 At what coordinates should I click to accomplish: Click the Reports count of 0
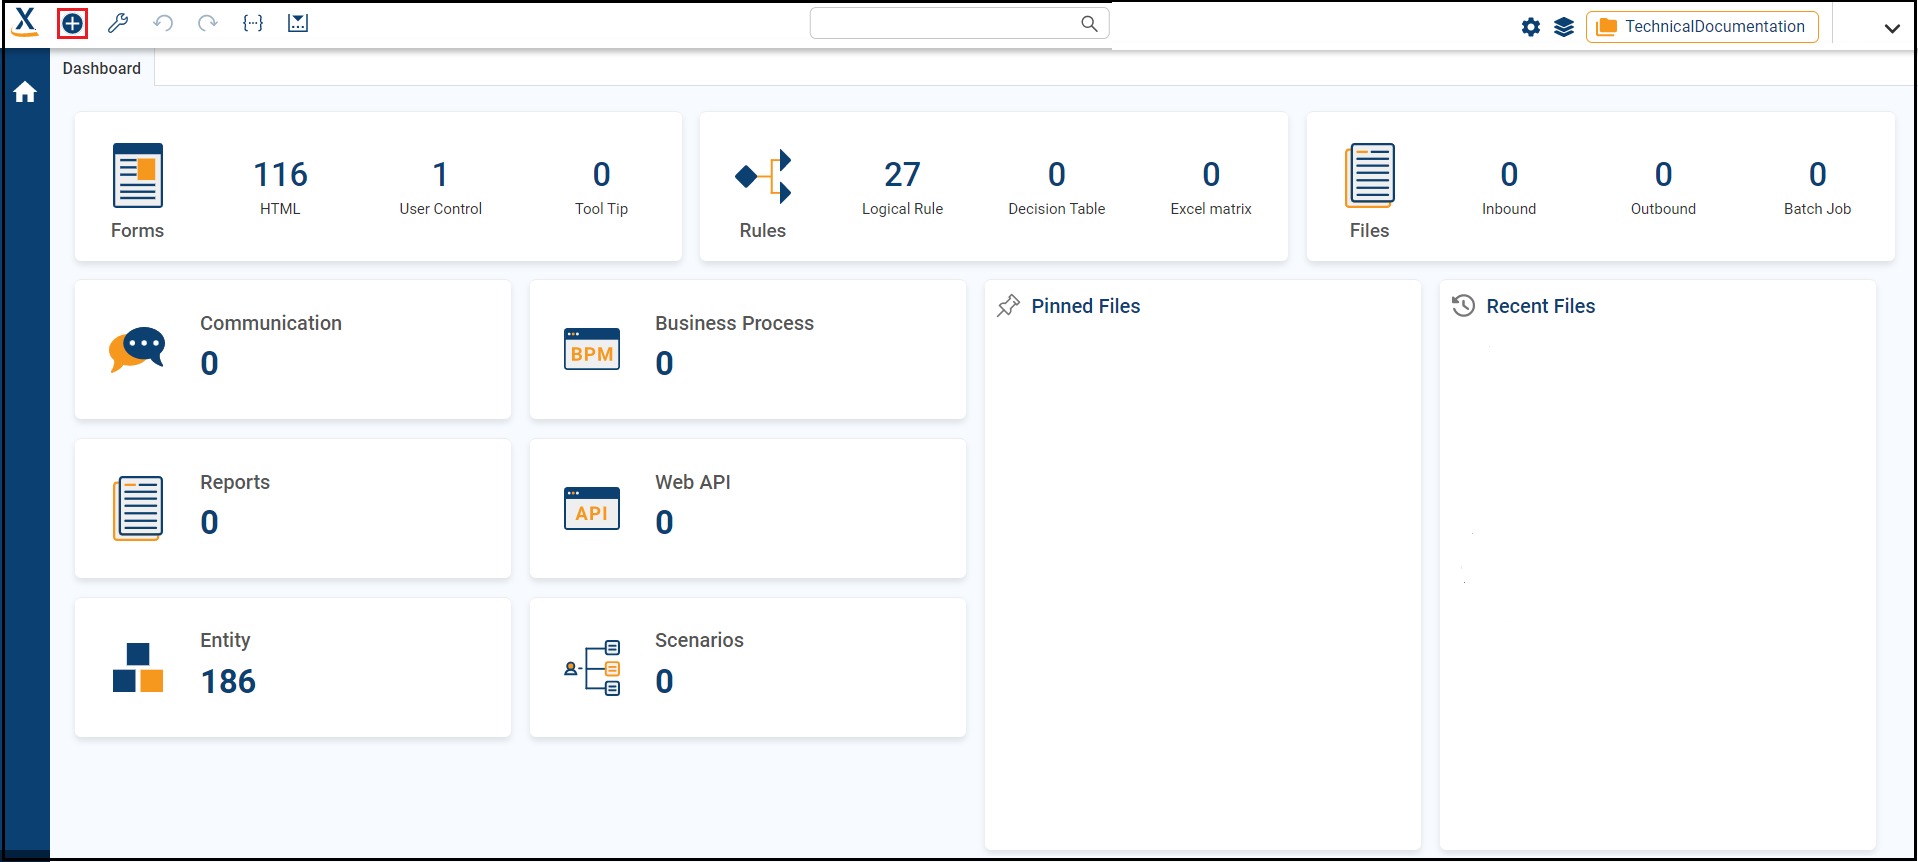[x=209, y=522]
